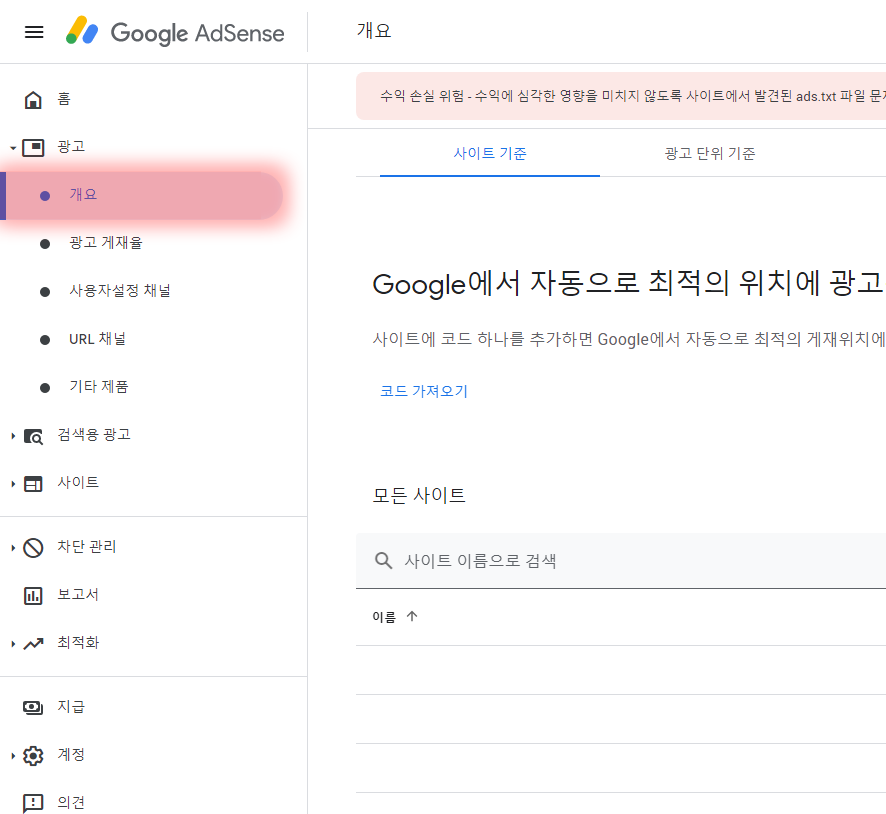This screenshot has width=886, height=814.
Task: Open URL 채널 in the sidebar
Action: [x=97, y=339]
